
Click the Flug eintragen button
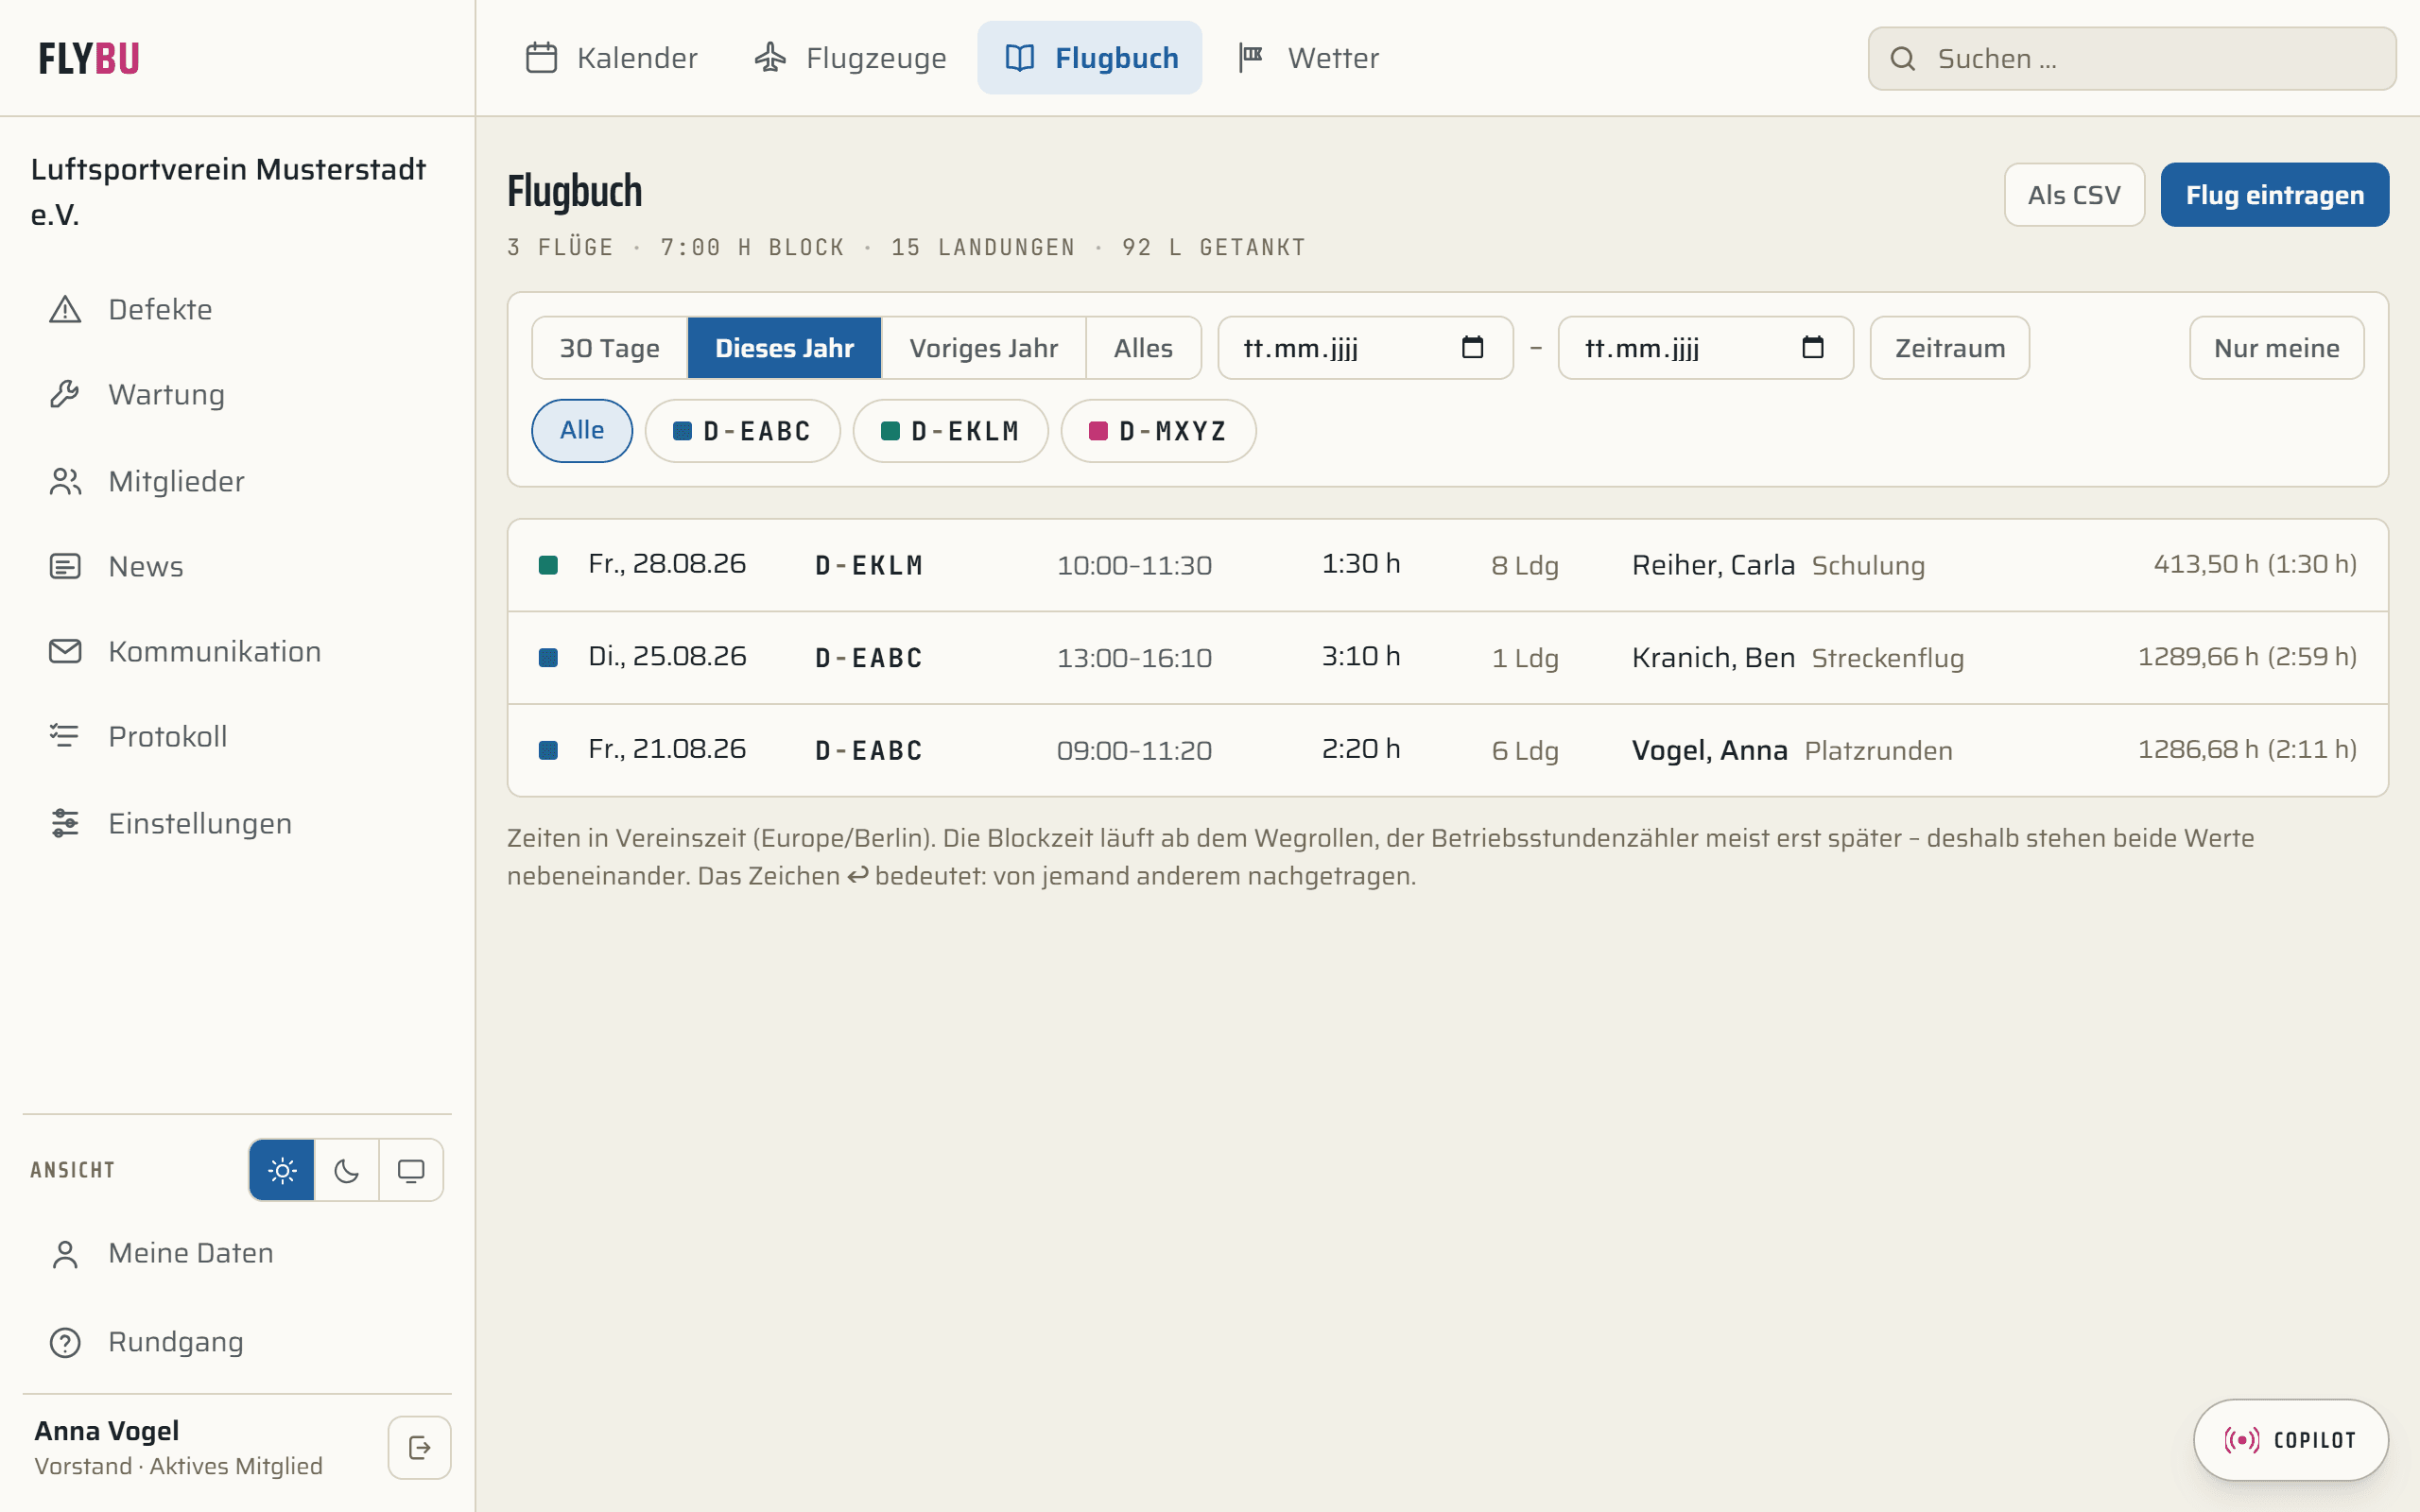[x=2275, y=195]
